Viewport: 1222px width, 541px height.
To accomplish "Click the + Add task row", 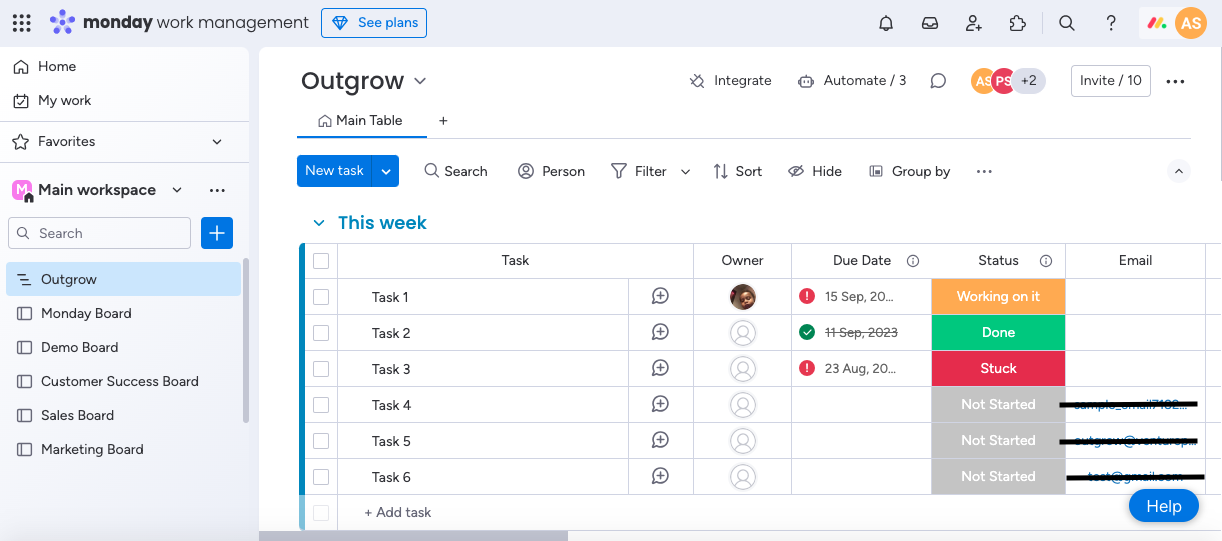I will 398,513.
